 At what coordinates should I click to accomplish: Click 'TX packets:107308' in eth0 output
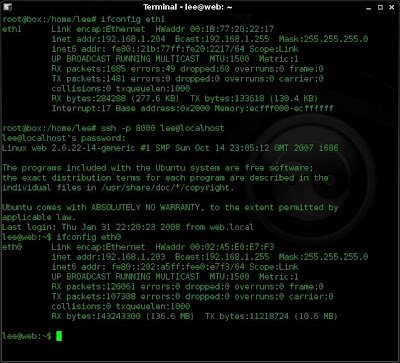(x=94, y=297)
